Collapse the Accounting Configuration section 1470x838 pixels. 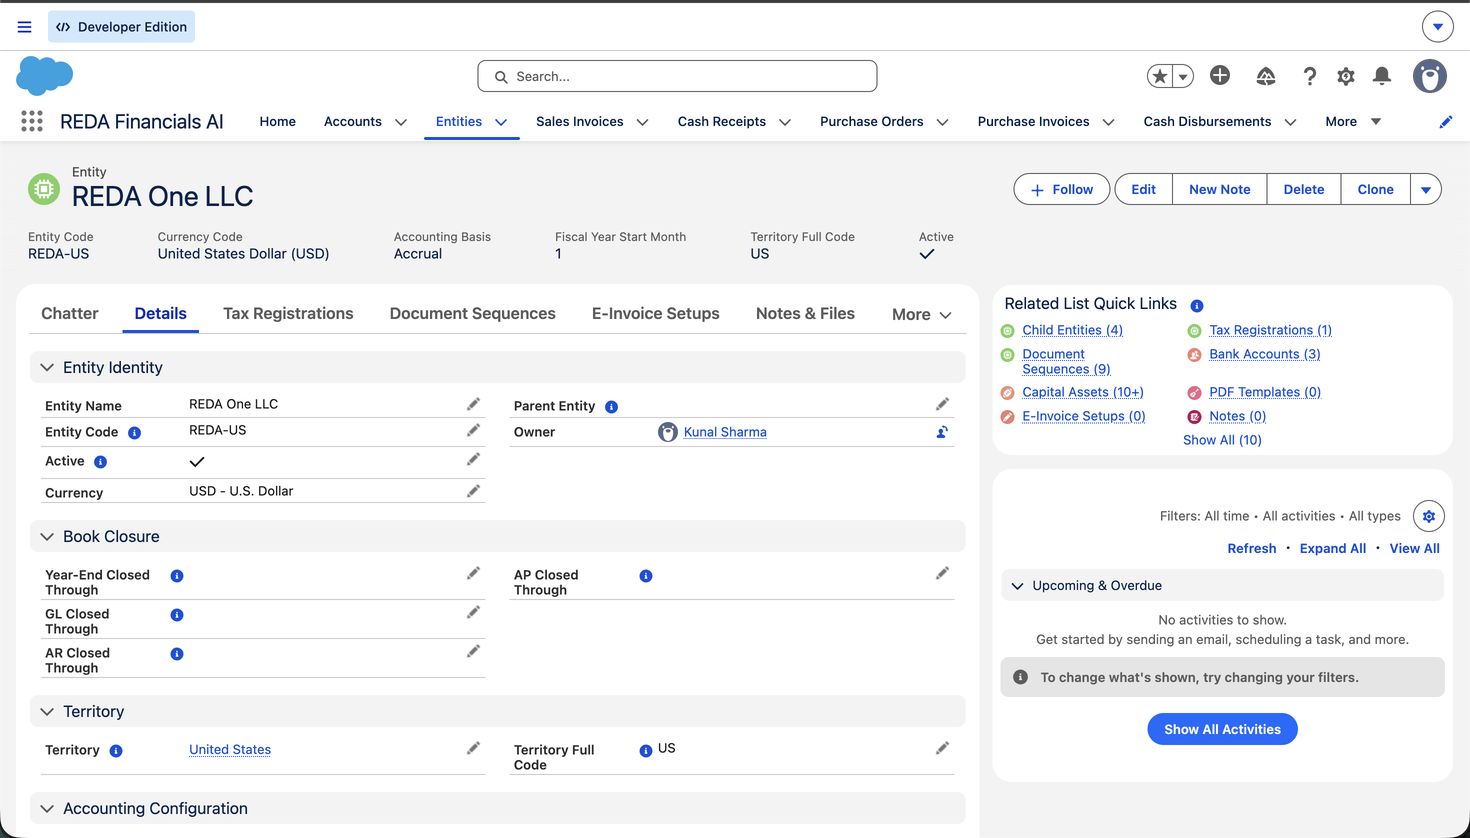click(47, 809)
